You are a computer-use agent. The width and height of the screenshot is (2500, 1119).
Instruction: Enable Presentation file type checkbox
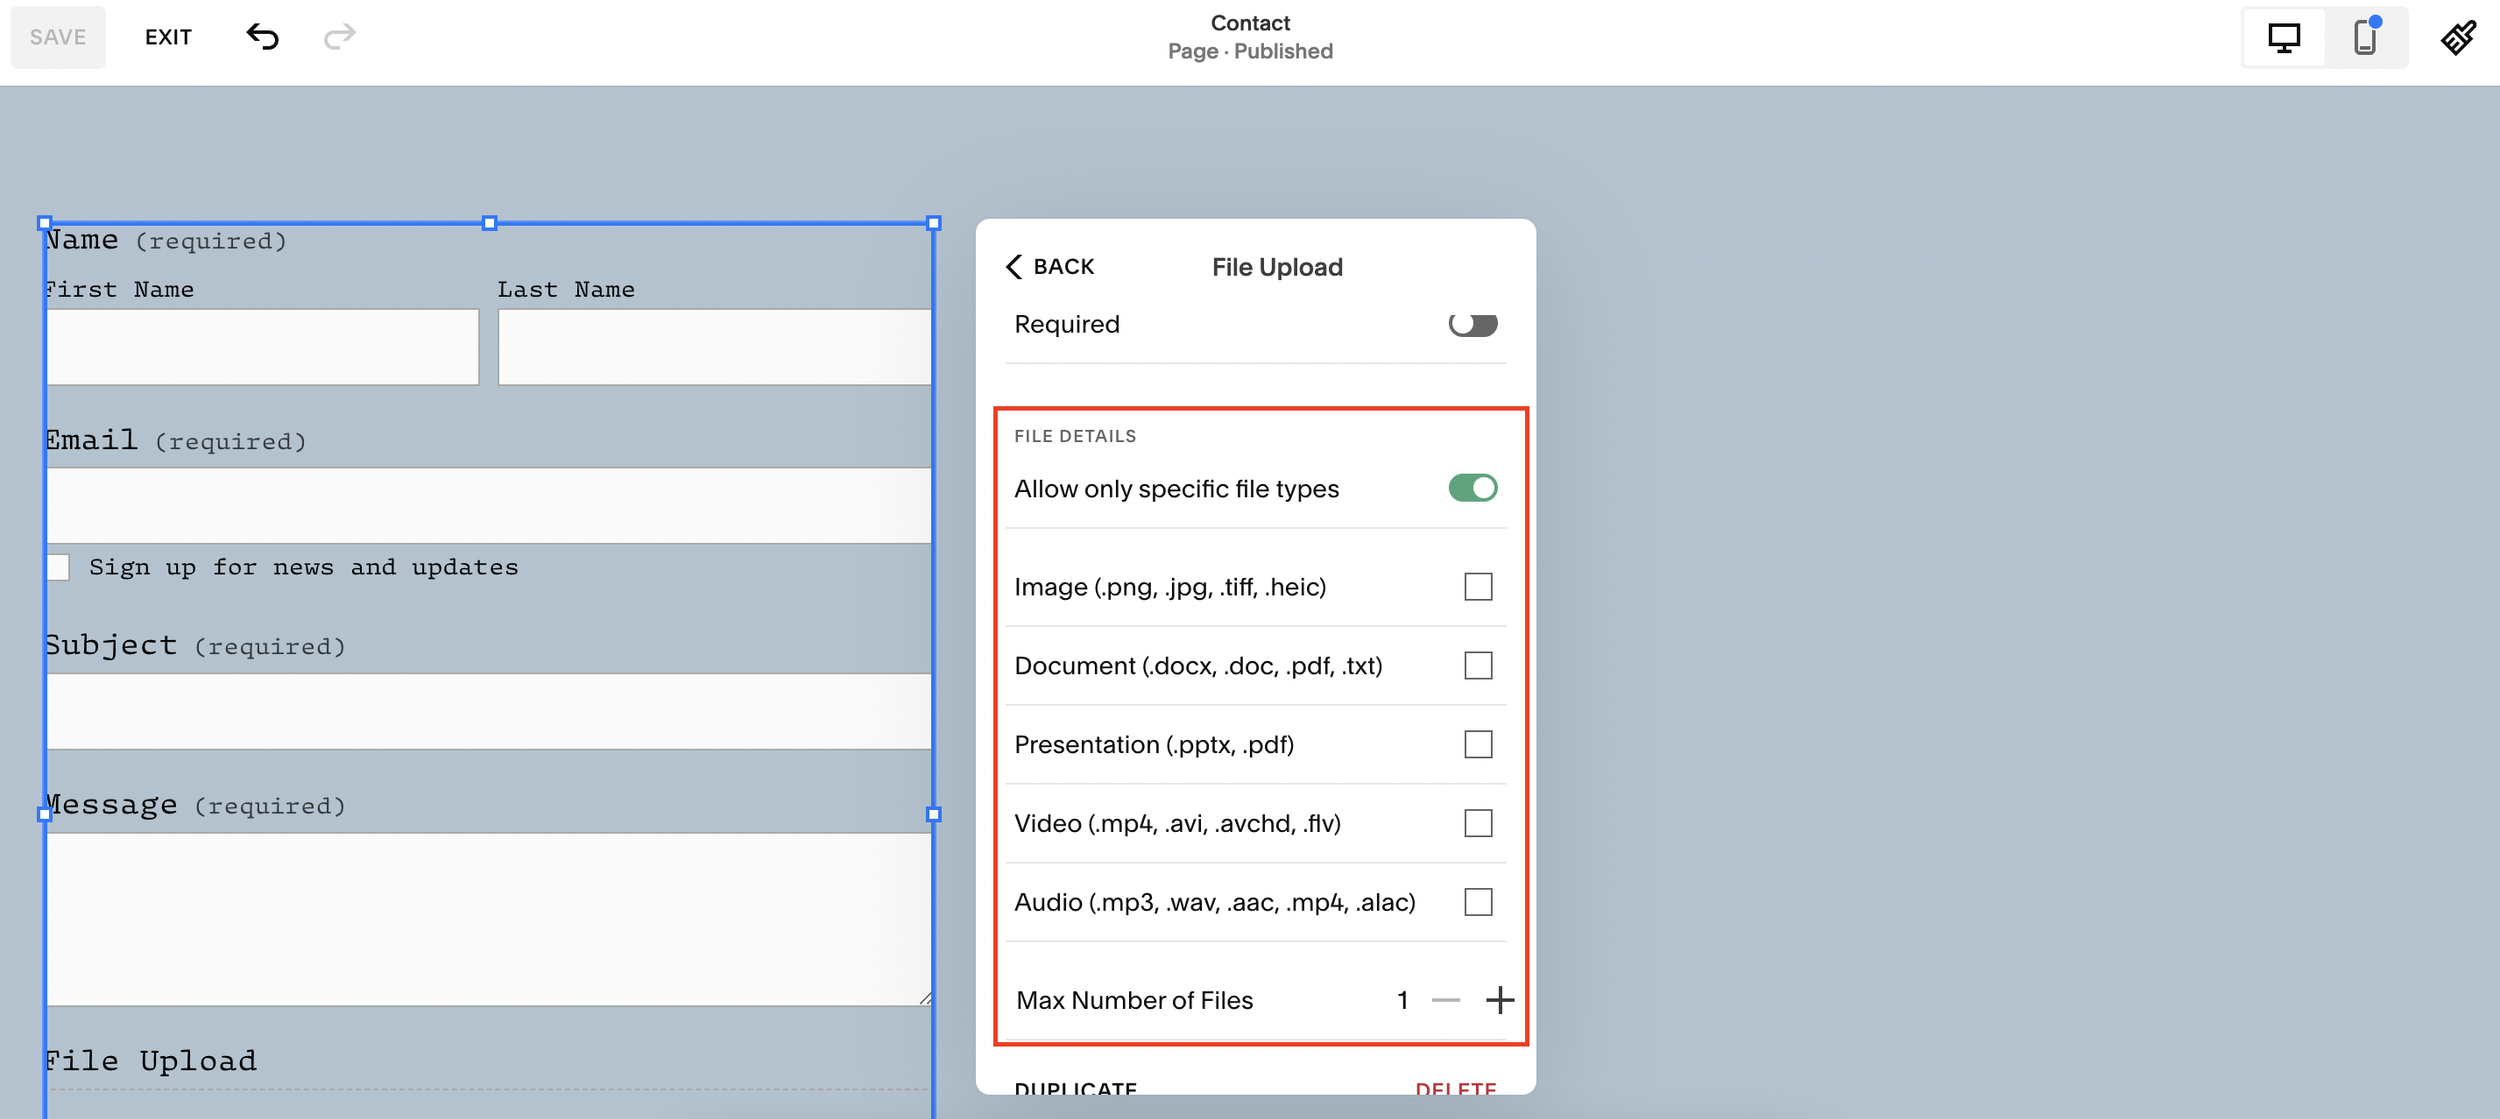coord(1478,745)
